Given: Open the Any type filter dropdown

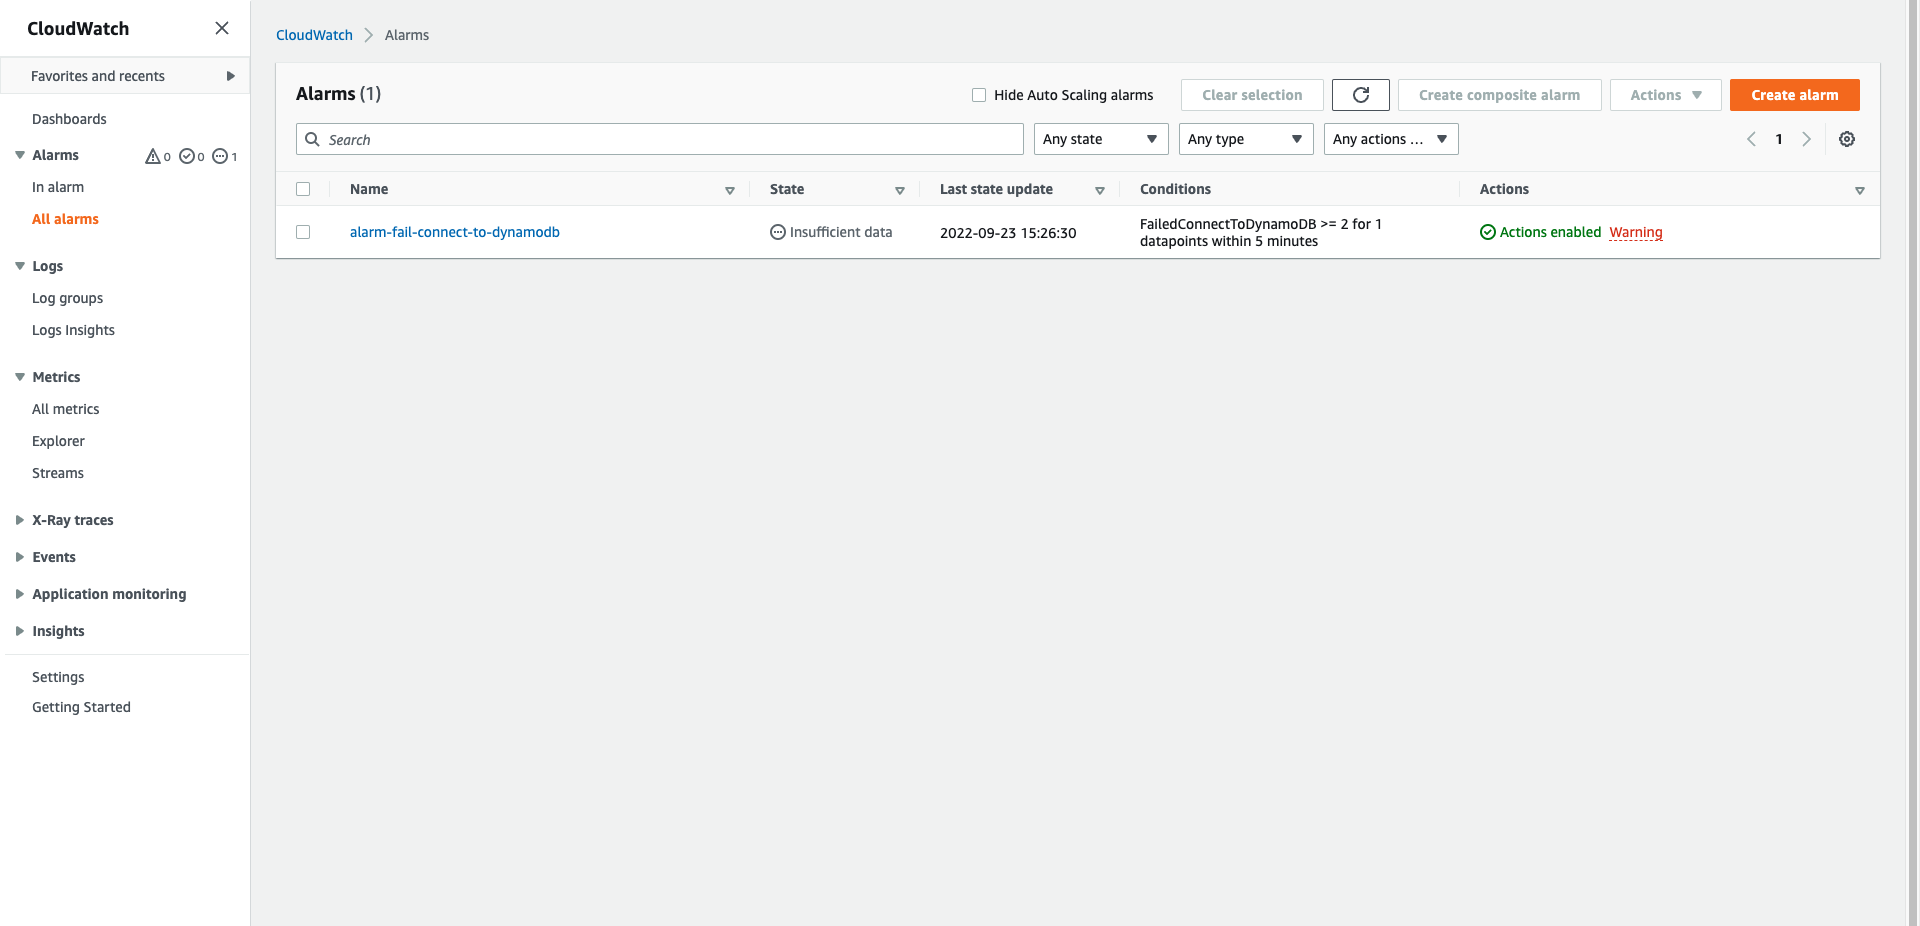Looking at the screenshot, I should [x=1246, y=139].
